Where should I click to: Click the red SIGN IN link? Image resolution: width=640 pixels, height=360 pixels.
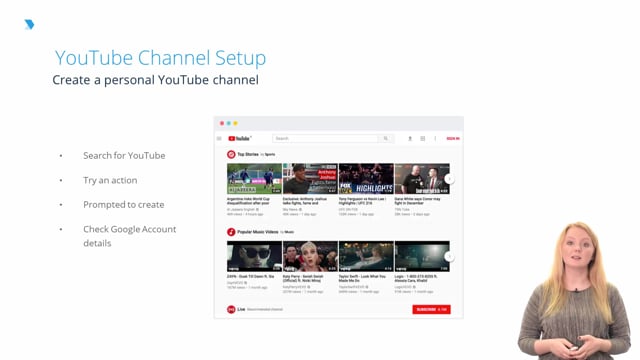453,139
